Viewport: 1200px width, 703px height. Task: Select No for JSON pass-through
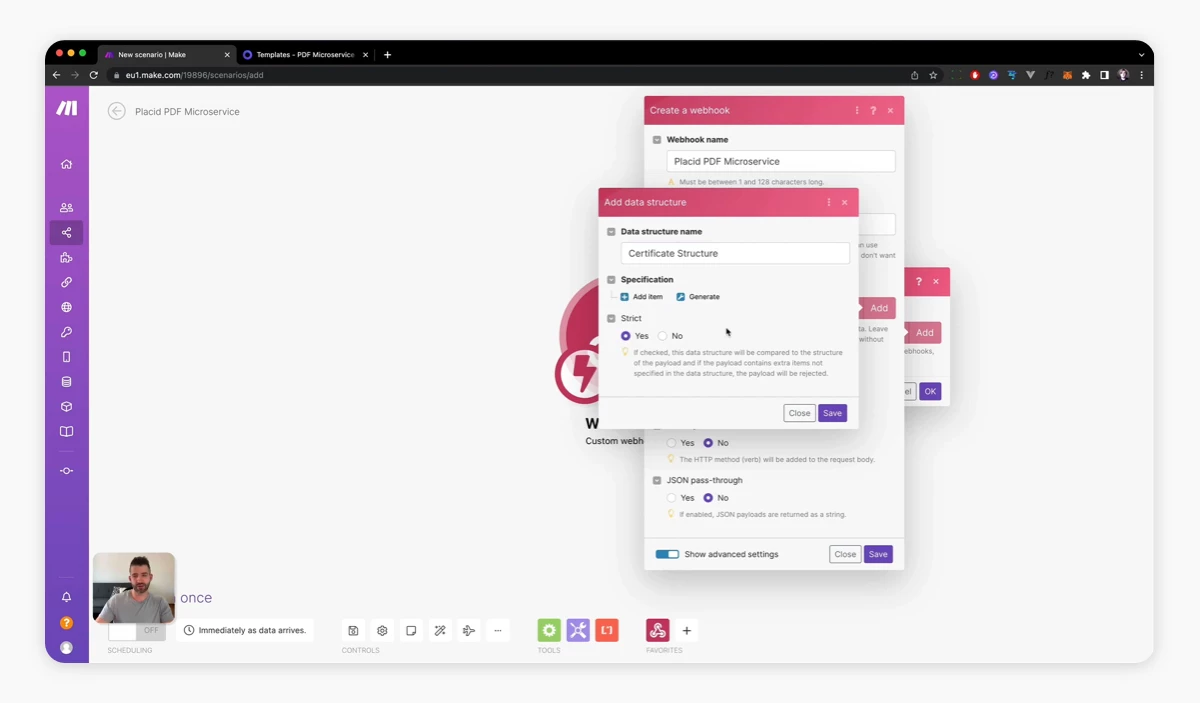tap(708, 498)
